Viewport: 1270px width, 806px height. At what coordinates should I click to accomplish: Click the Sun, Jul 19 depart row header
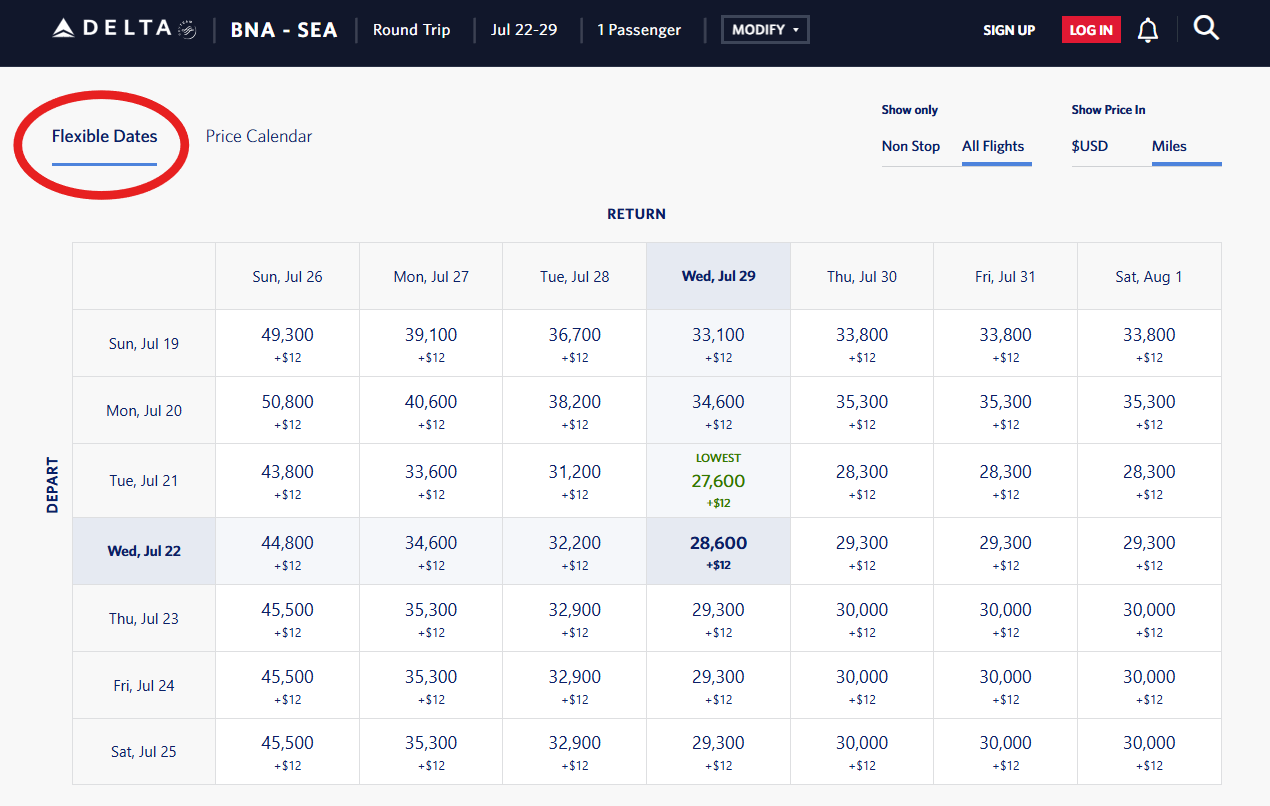coord(144,343)
